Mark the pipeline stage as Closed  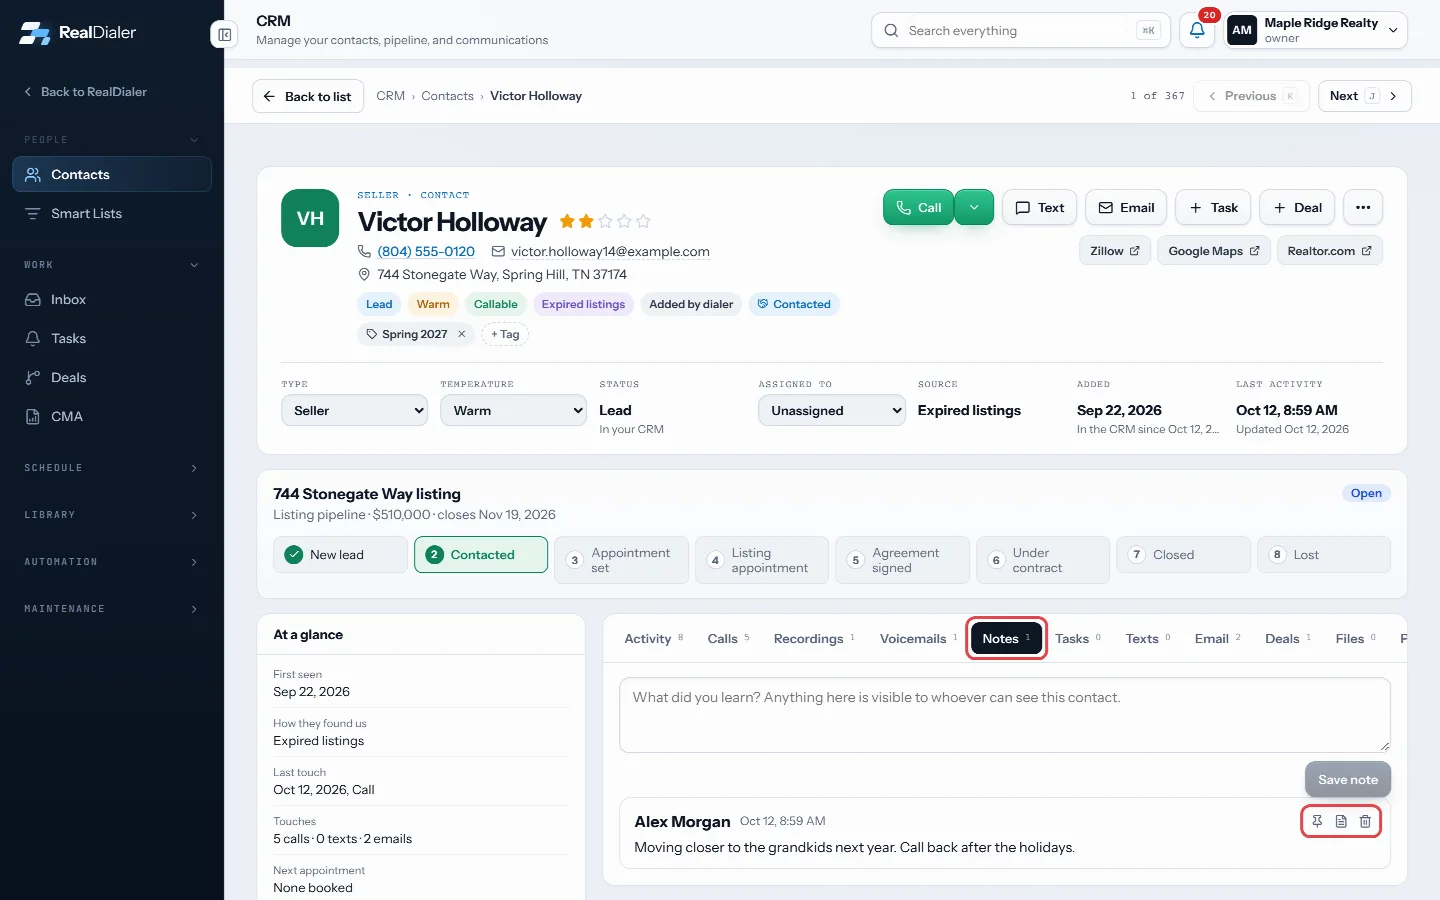(x=1183, y=555)
